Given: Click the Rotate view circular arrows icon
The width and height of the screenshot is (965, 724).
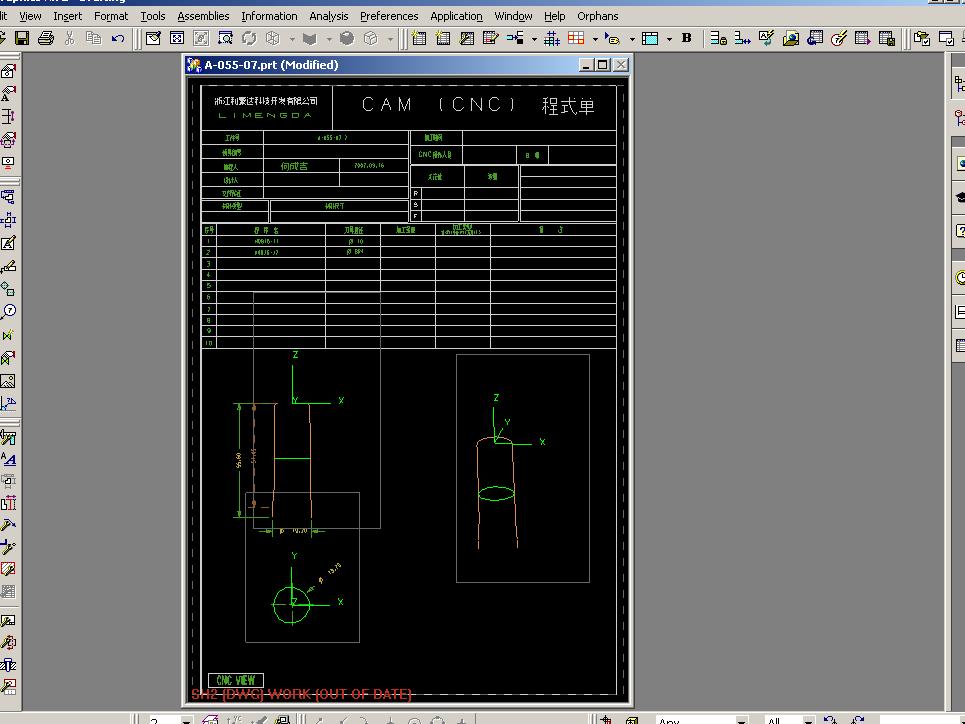Looking at the screenshot, I should click(249, 39).
